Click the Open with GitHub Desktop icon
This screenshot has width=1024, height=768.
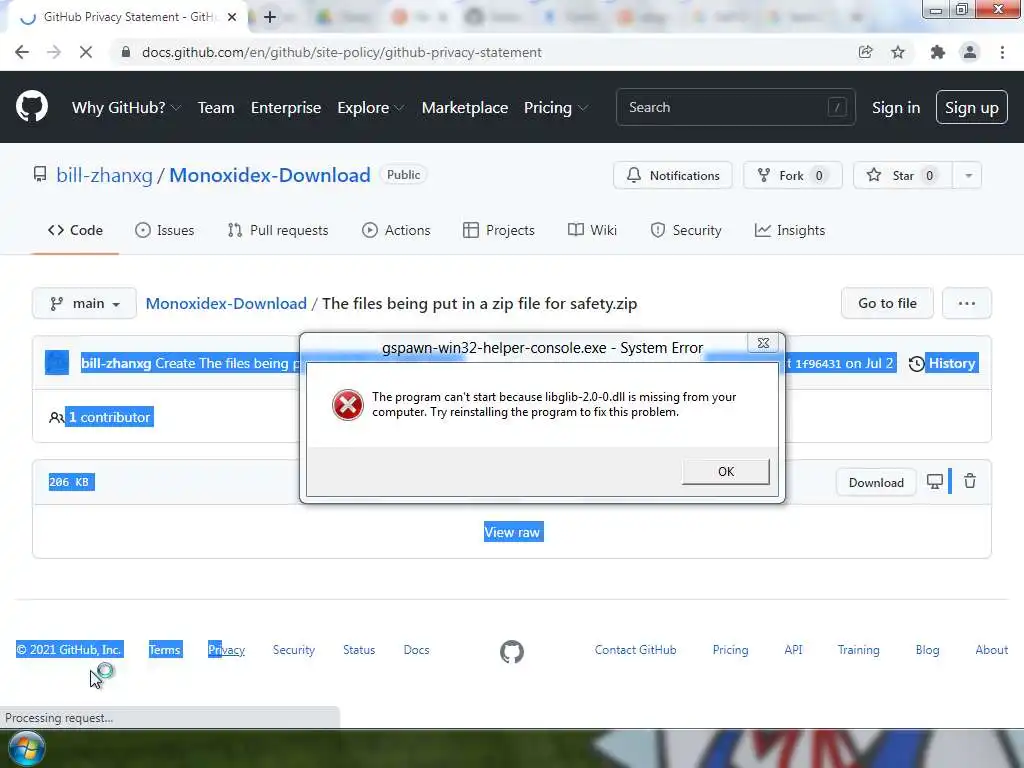935,482
